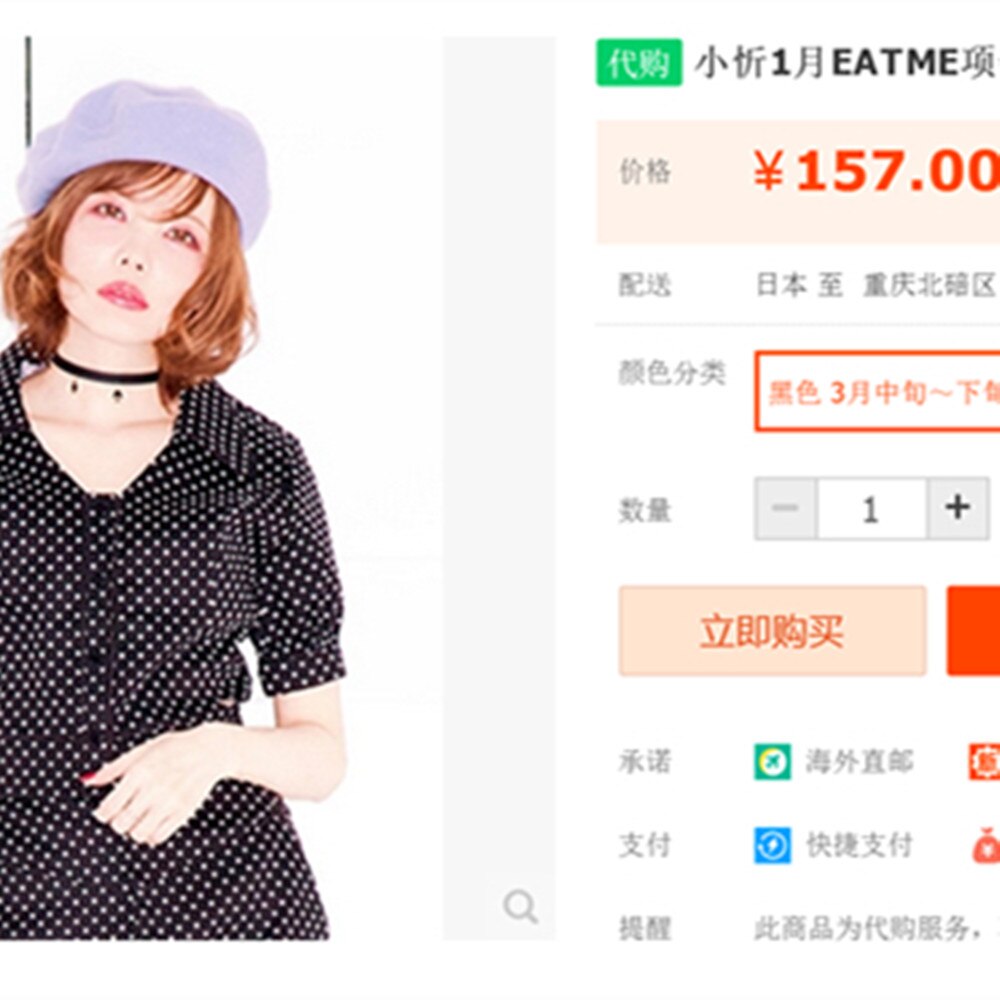Click the blue quick-pay lightning icon
This screenshot has width=1000, height=1000.
[772, 845]
